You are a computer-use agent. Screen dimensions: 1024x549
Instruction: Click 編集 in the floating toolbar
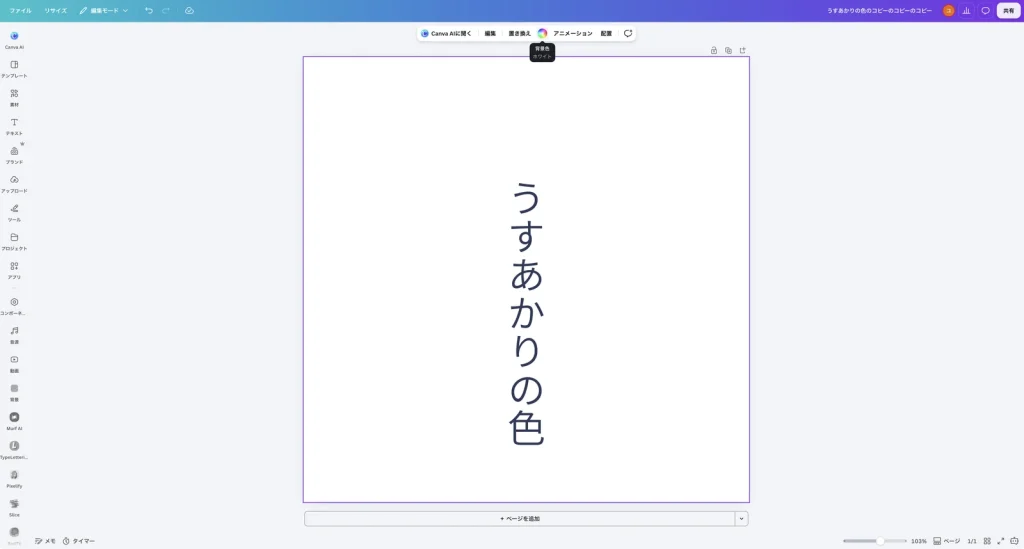tap(490, 33)
